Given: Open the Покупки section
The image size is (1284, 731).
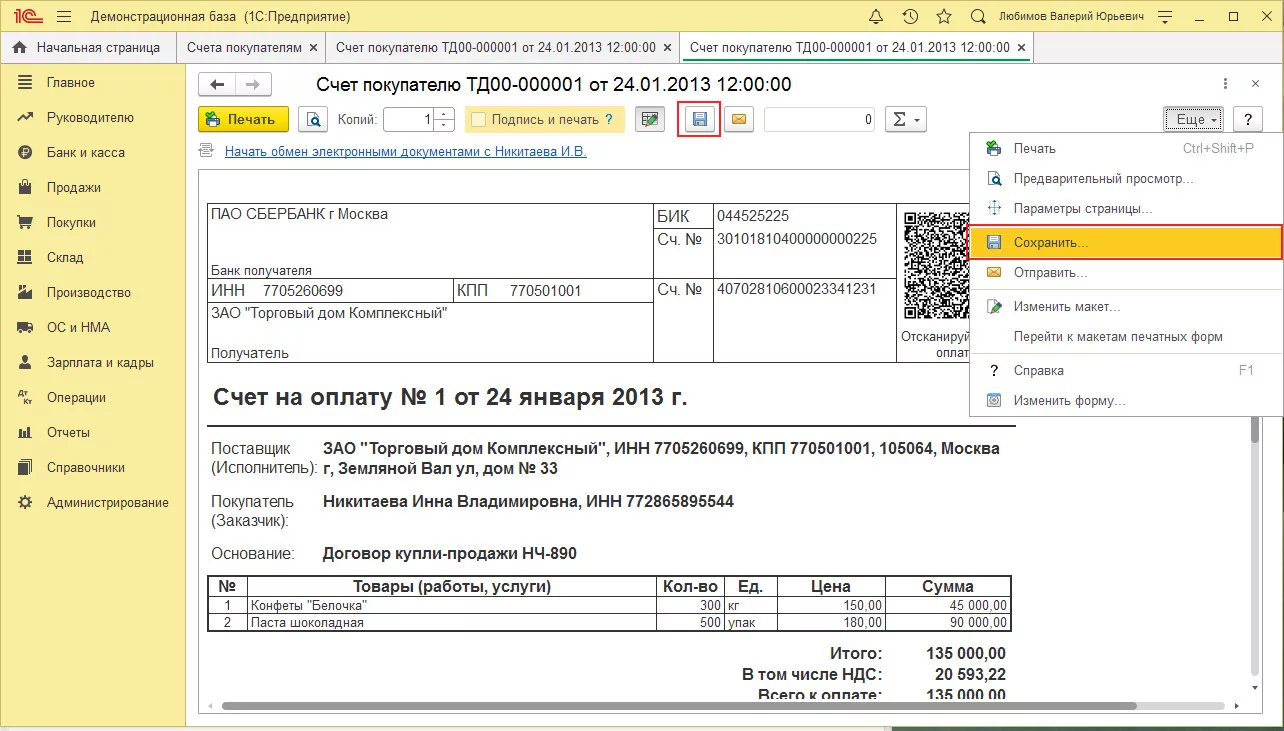Looking at the screenshot, I should pyautogui.click(x=92, y=222).
